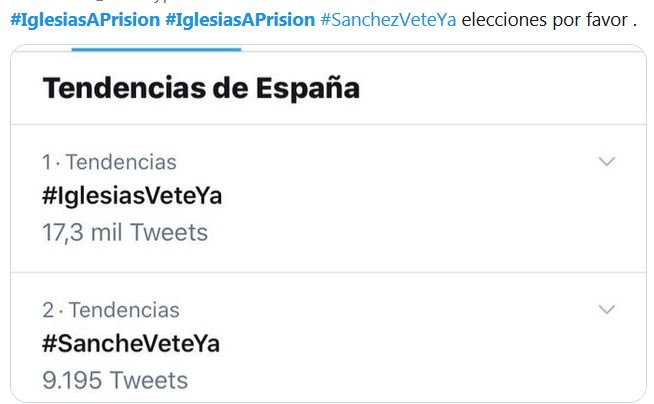Click the rank number 1 of first trend
654x404 pixels.
coord(46,162)
